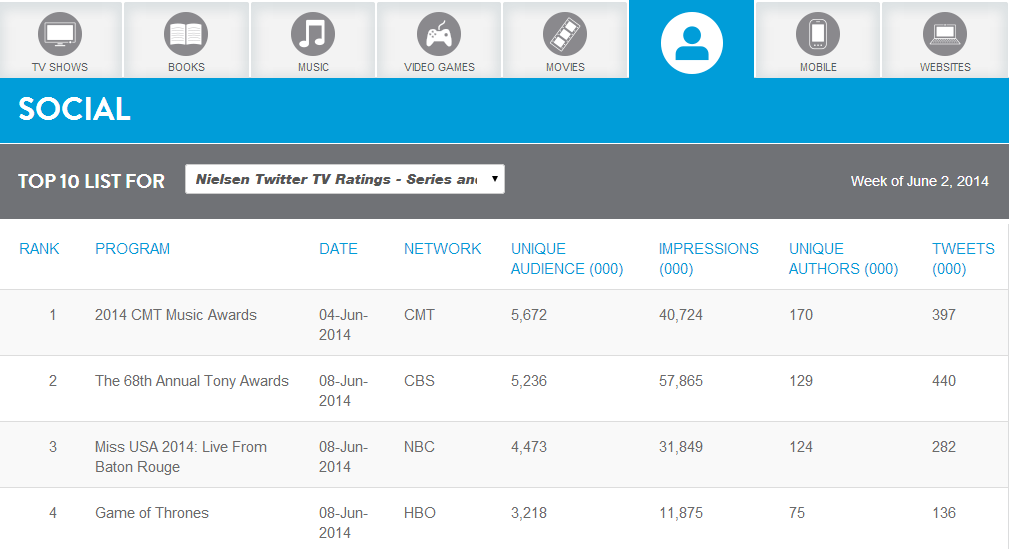This screenshot has height=552, width=1010.
Task: Select the Social person icon
Action: (691, 42)
